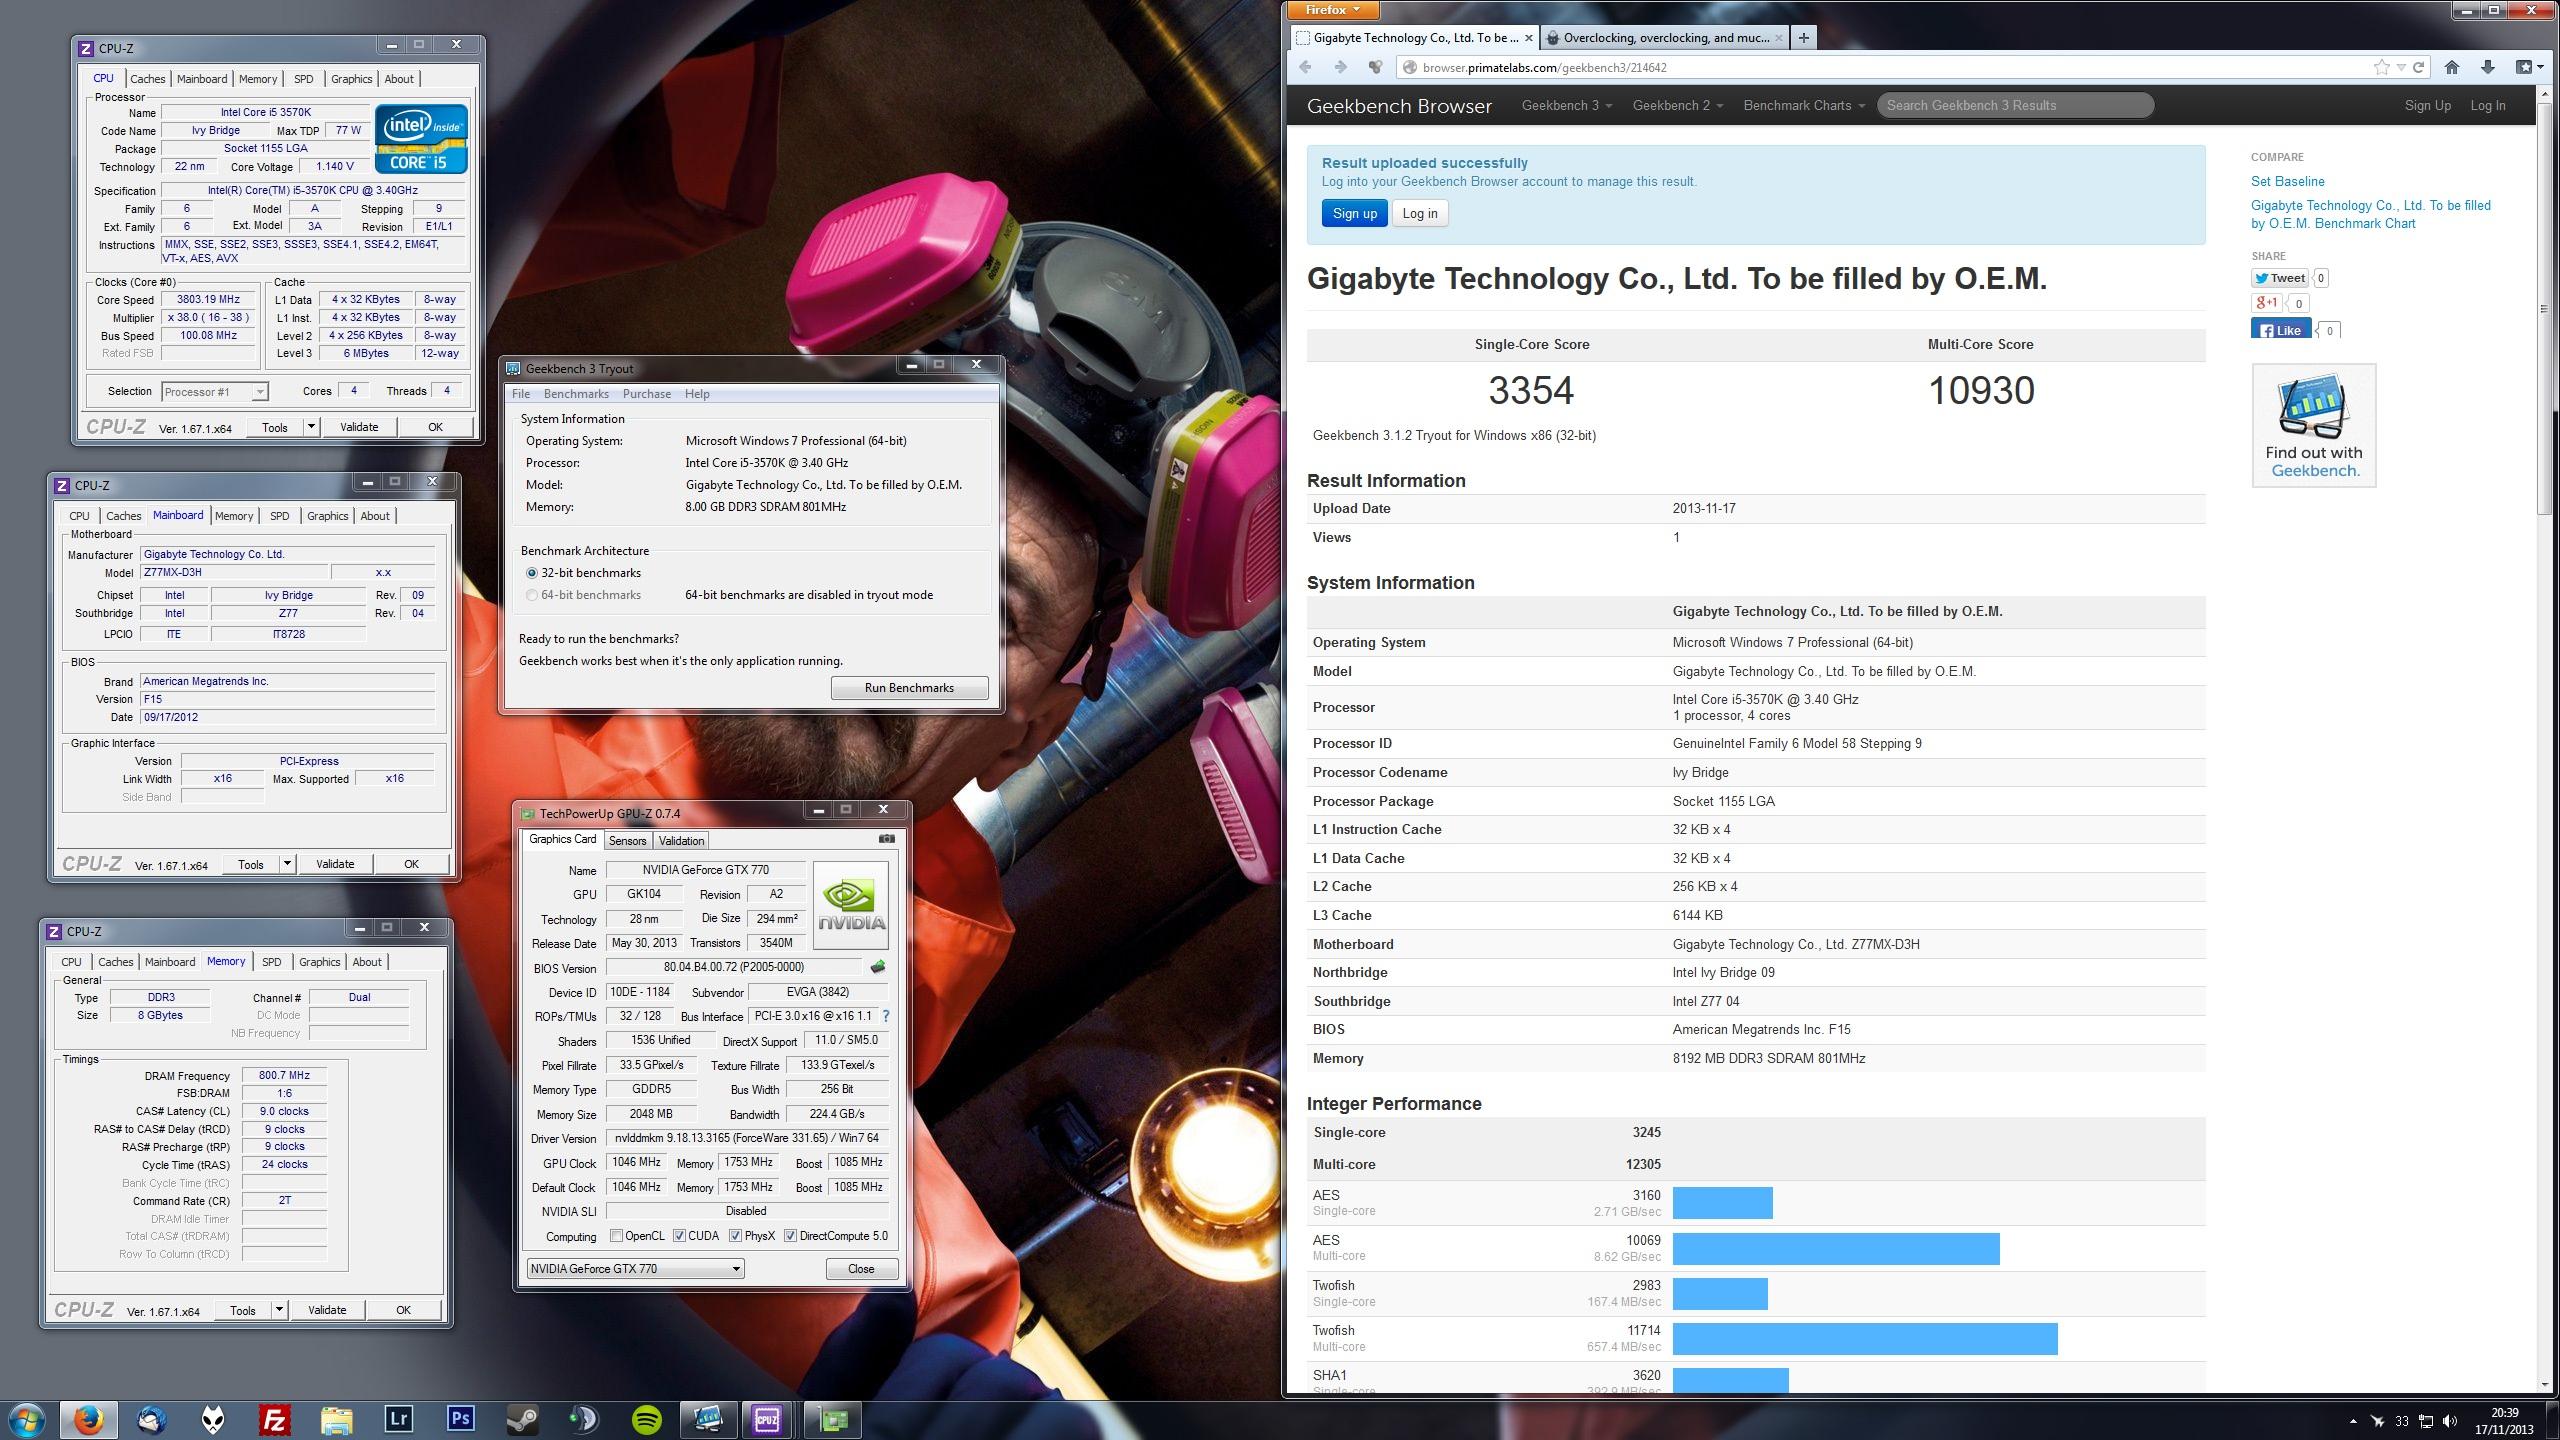This screenshot has width=2560, height=1440.
Task: Open the Purchase menu in Geekbench
Action: 646,394
